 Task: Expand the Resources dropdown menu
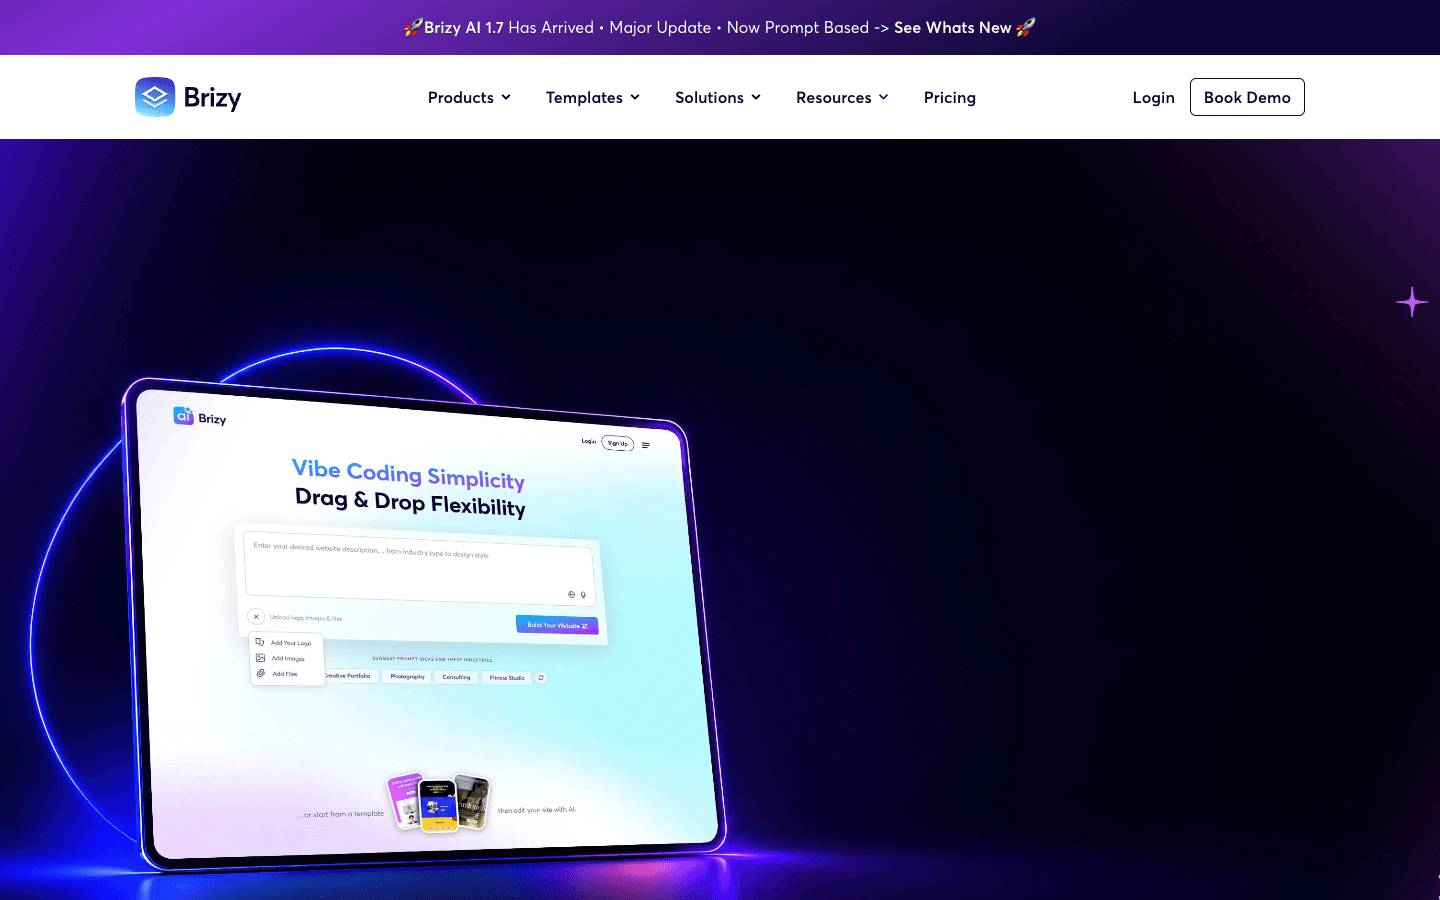click(x=841, y=97)
